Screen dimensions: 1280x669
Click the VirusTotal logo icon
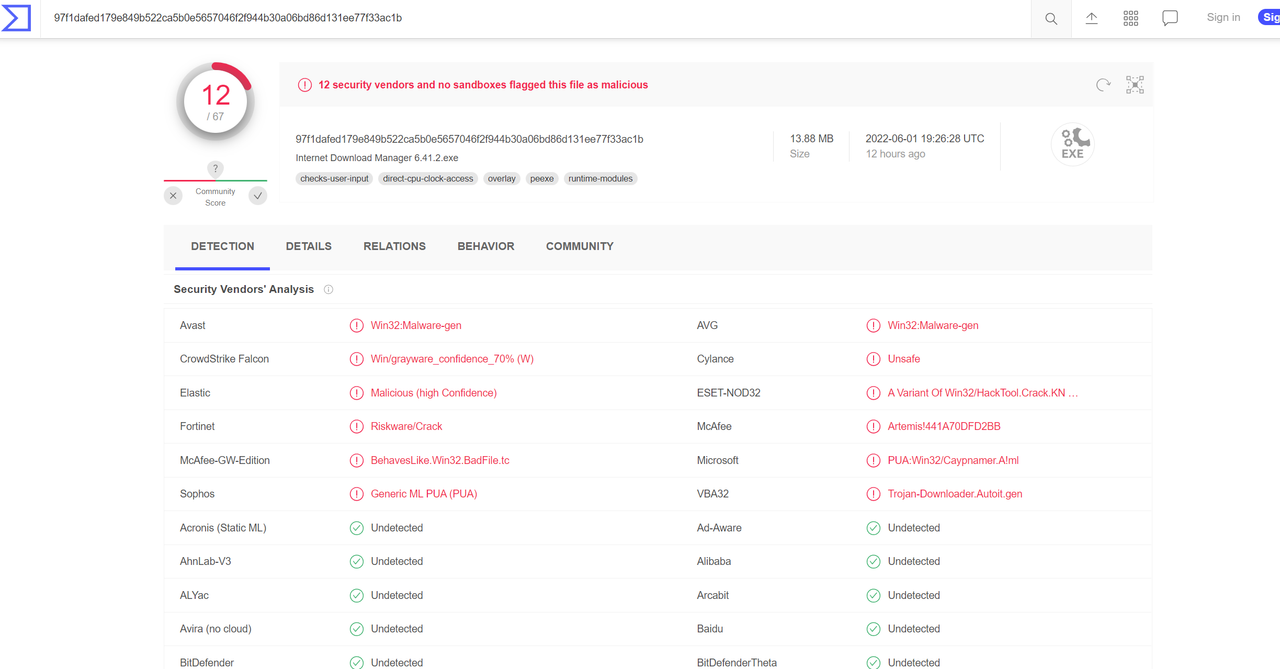tap(17, 18)
